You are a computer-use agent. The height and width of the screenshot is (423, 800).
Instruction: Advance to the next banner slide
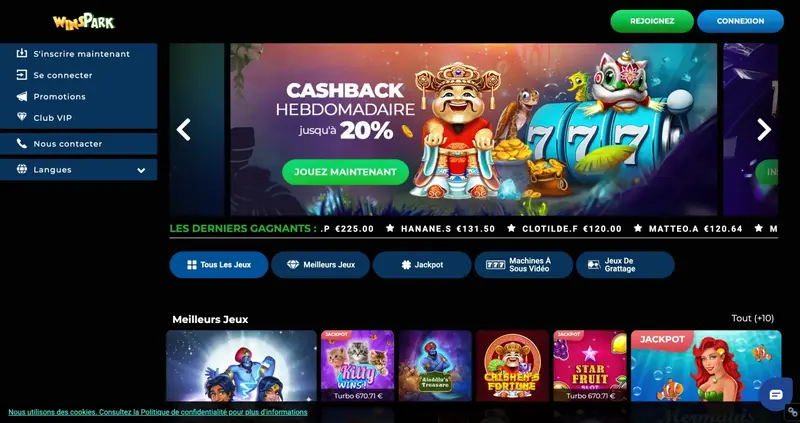[764, 130]
